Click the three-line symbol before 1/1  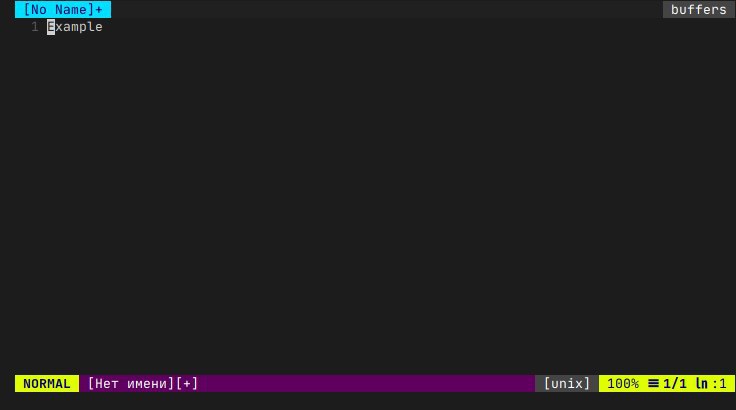point(653,383)
